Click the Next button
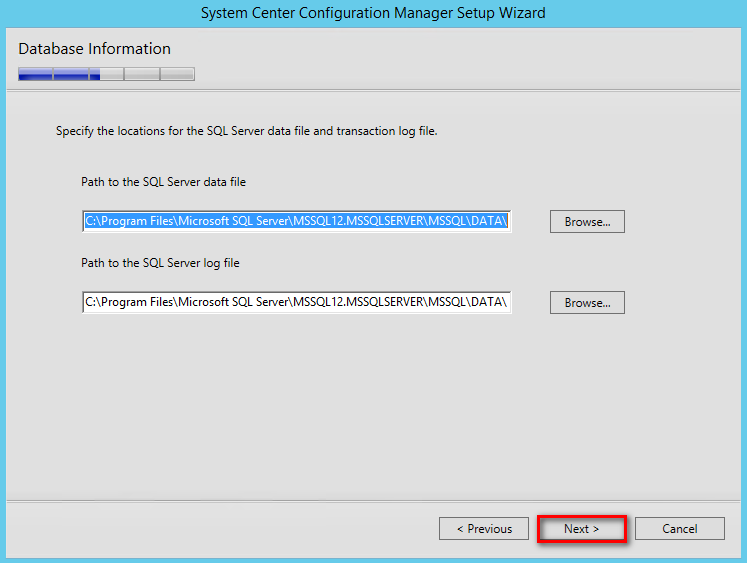747x563 pixels. point(581,529)
